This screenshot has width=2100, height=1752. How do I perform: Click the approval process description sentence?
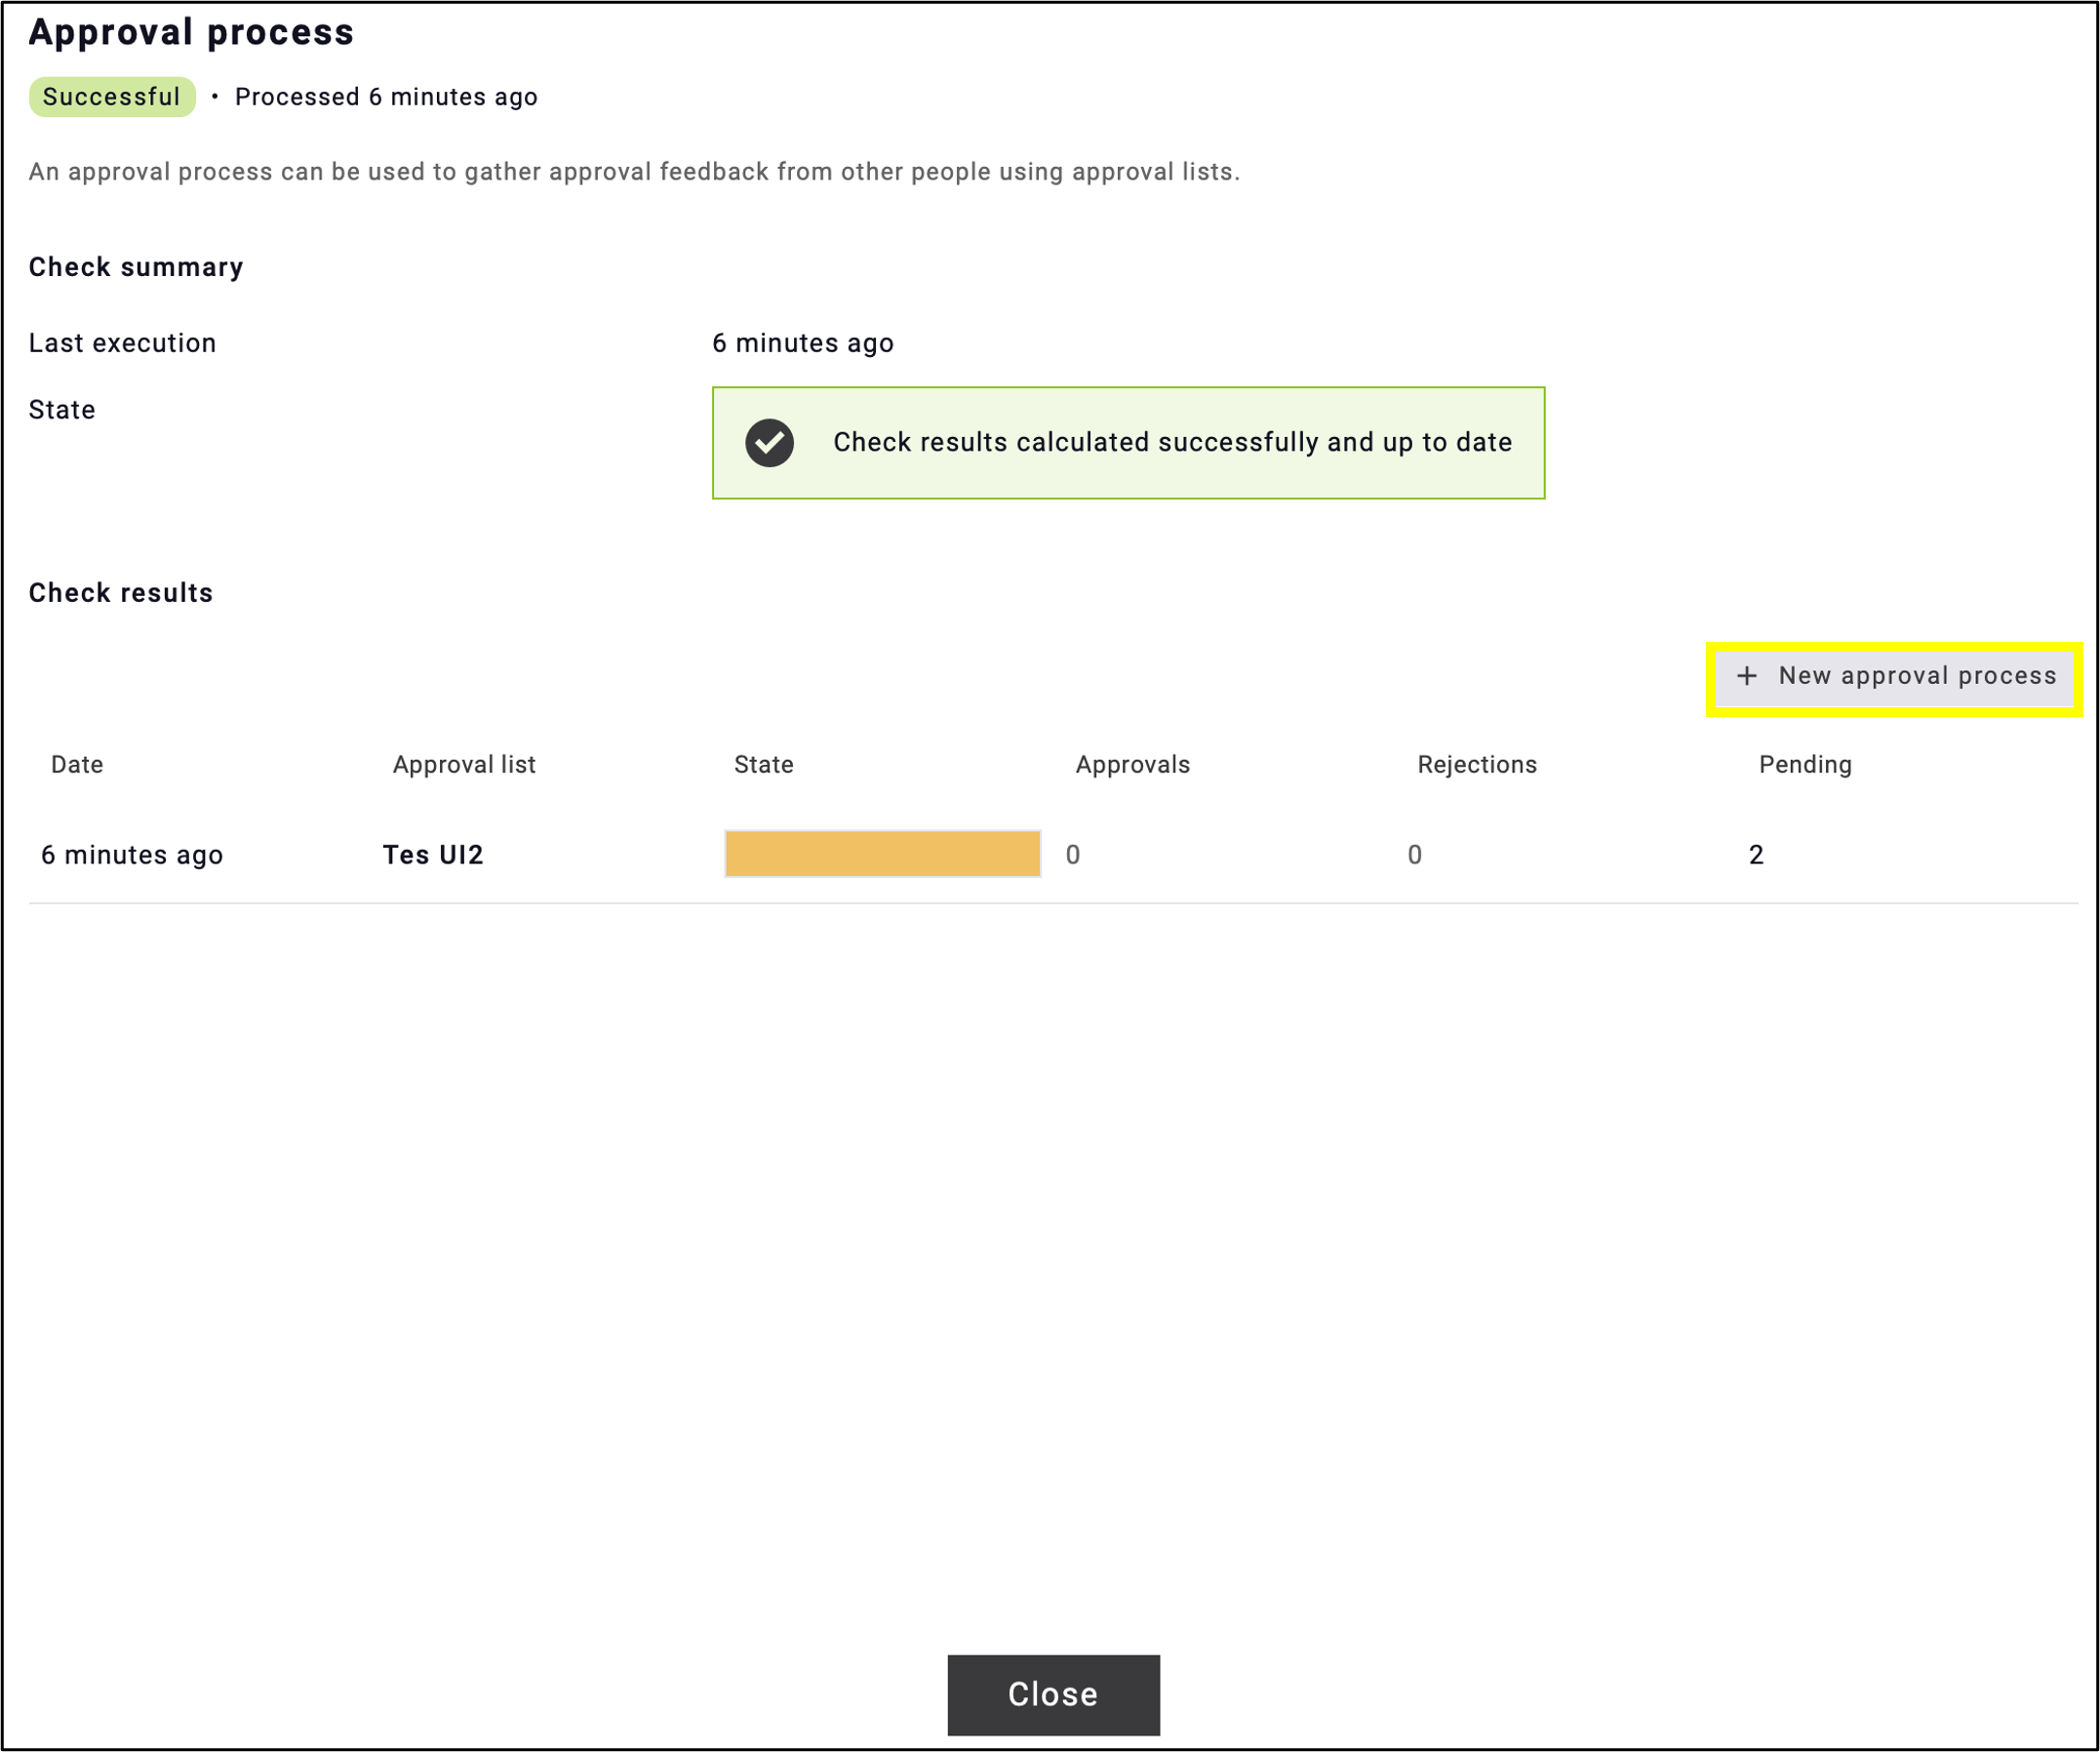pyautogui.click(x=634, y=172)
